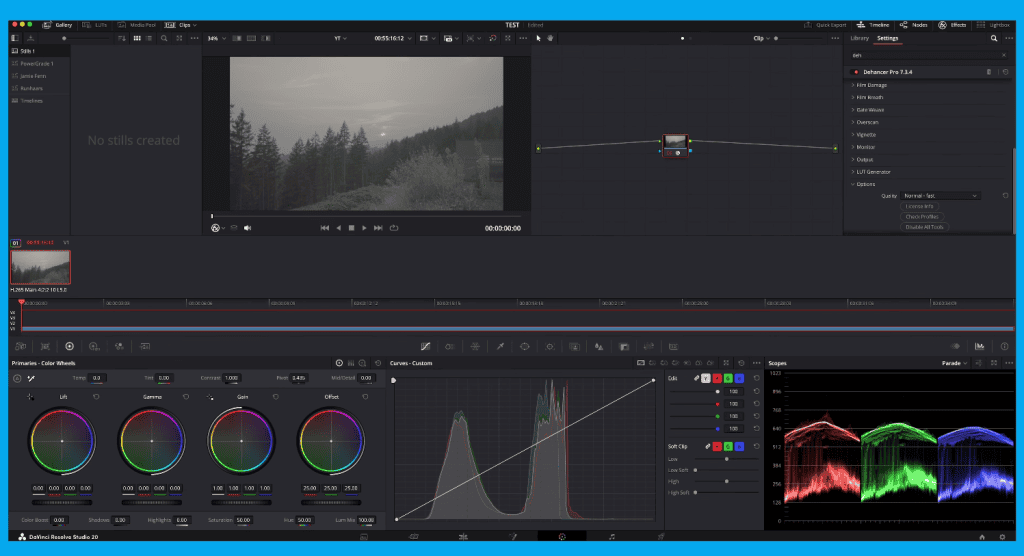Click the Check Profiles button
The width and height of the screenshot is (1024, 556).
click(924, 216)
